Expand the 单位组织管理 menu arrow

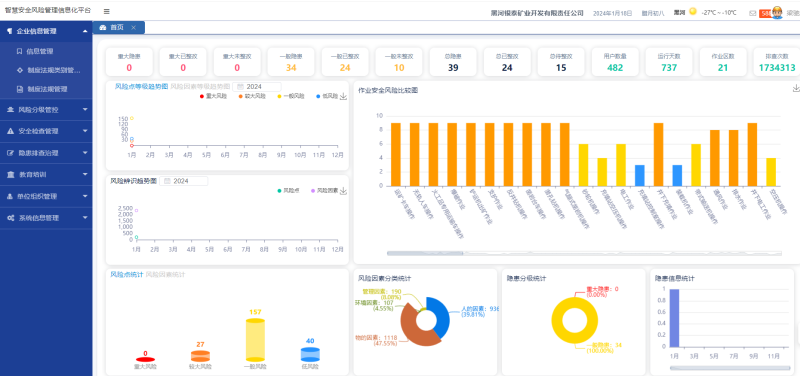coord(85,196)
